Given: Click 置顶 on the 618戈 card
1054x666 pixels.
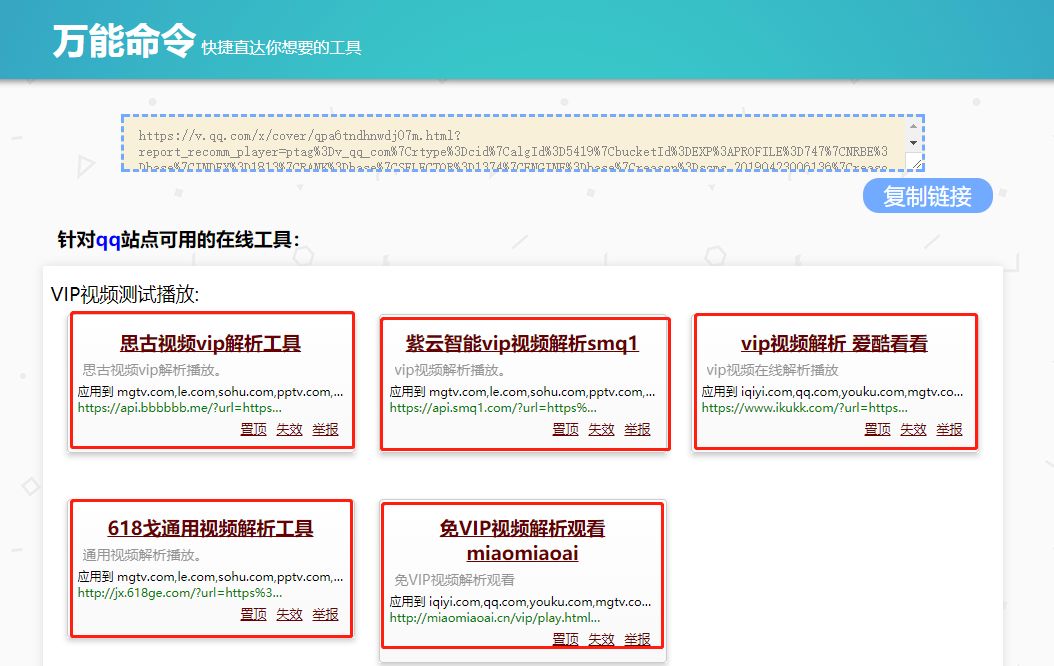Looking at the screenshot, I should coord(253,614).
